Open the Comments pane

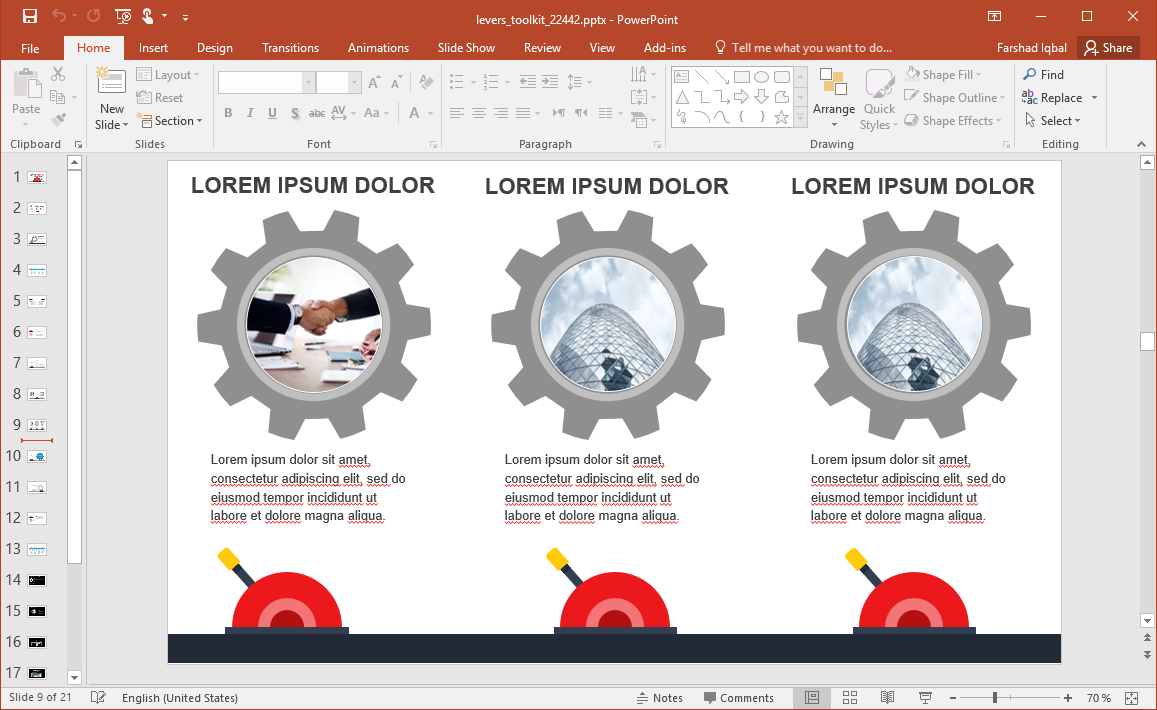pos(740,697)
